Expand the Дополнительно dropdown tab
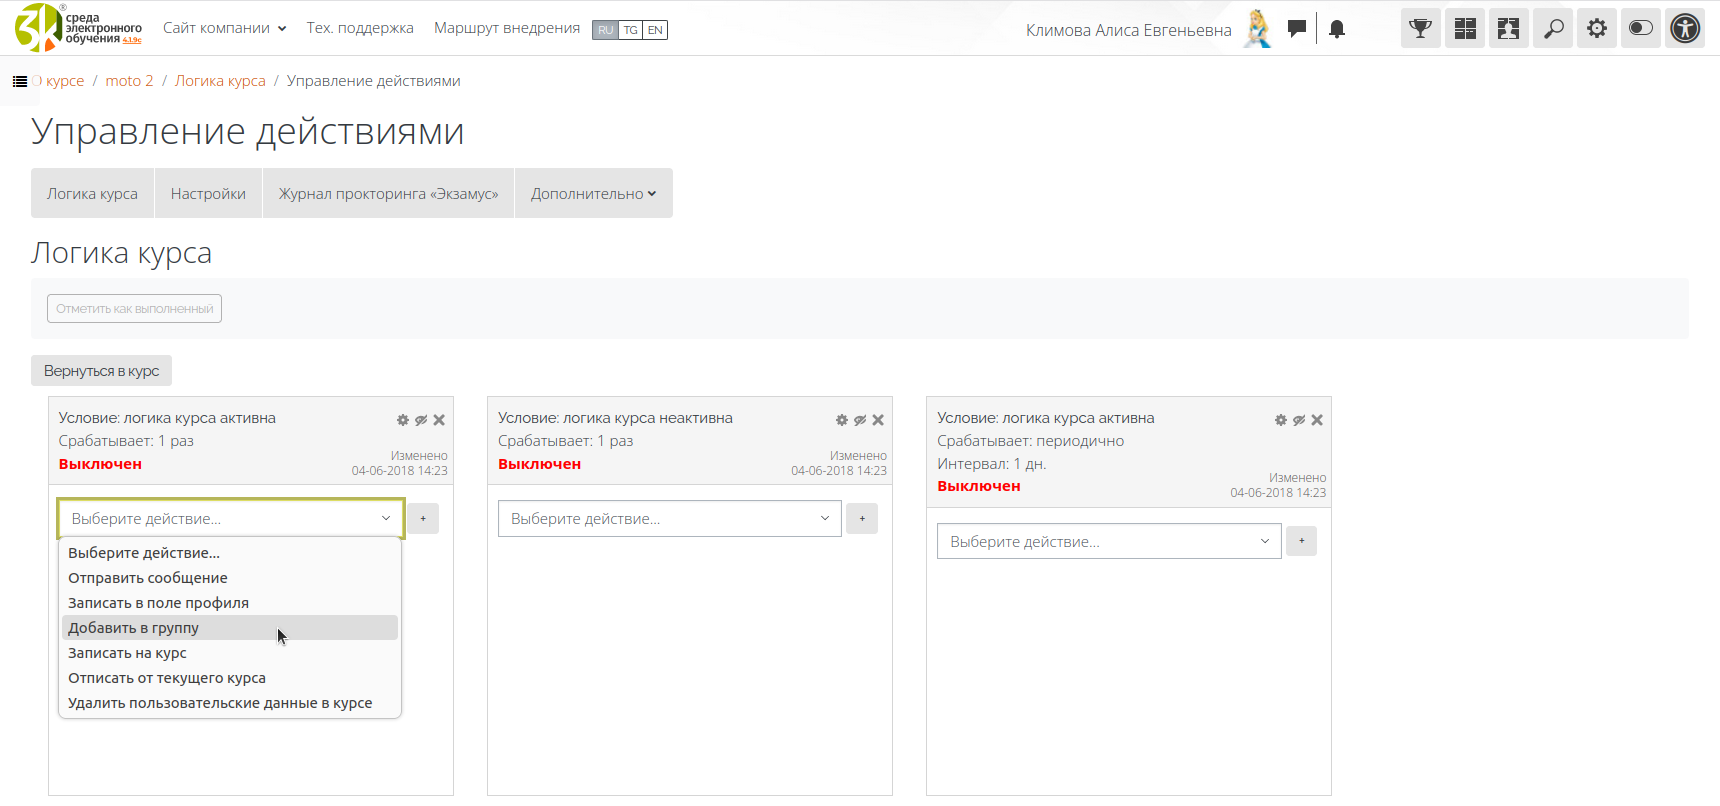 tap(593, 194)
